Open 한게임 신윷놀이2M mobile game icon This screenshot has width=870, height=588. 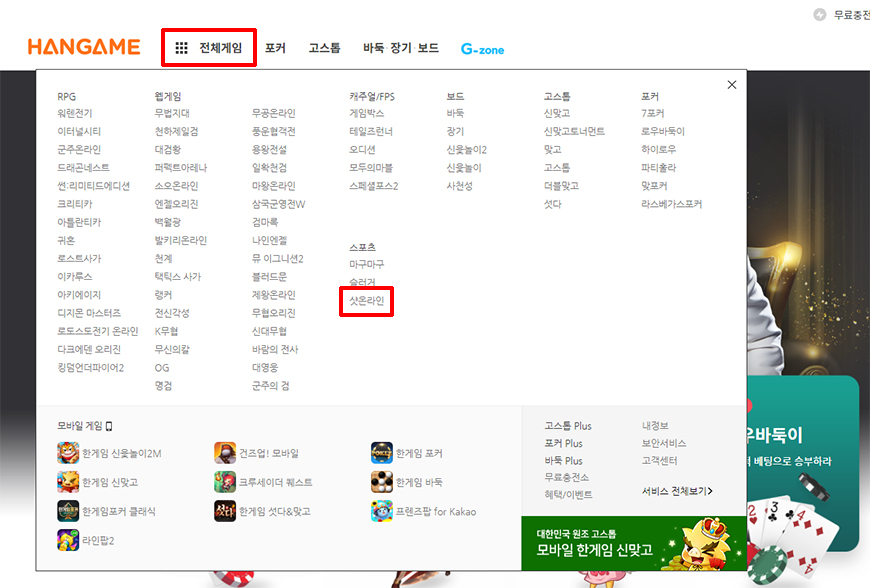[x=68, y=453]
